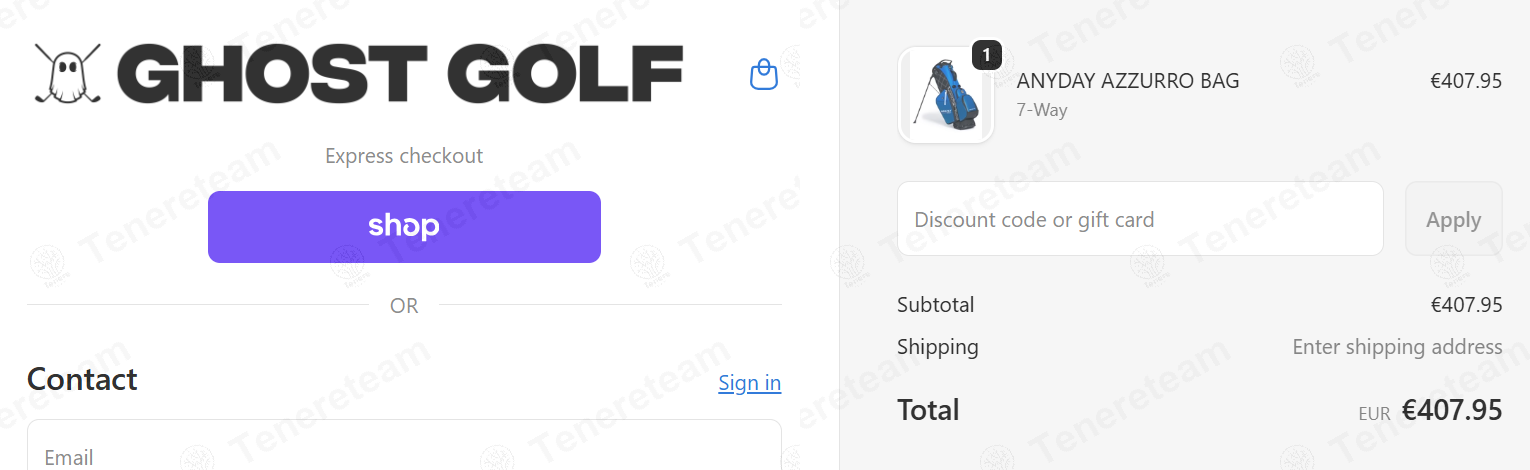The width and height of the screenshot is (1530, 470).
Task: Click the 7-Way variant label
Action: (x=1042, y=110)
